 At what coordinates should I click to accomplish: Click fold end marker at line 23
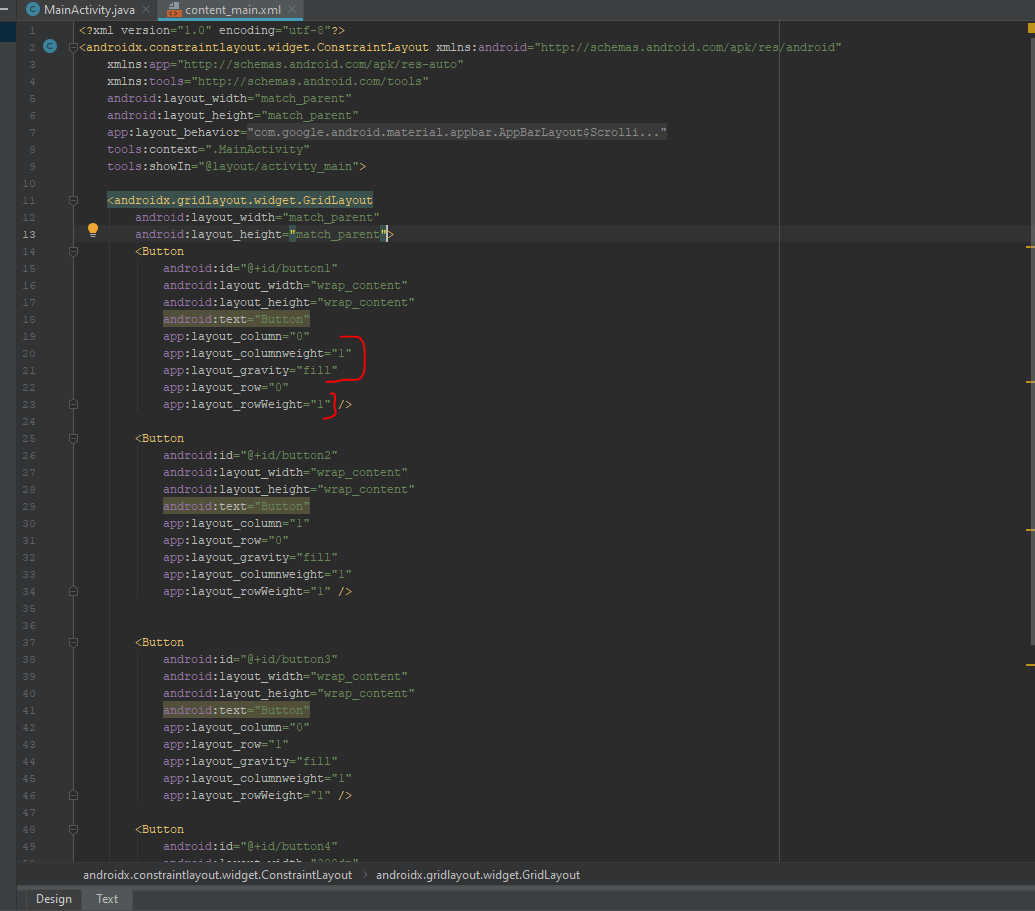click(x=73, y=404)
